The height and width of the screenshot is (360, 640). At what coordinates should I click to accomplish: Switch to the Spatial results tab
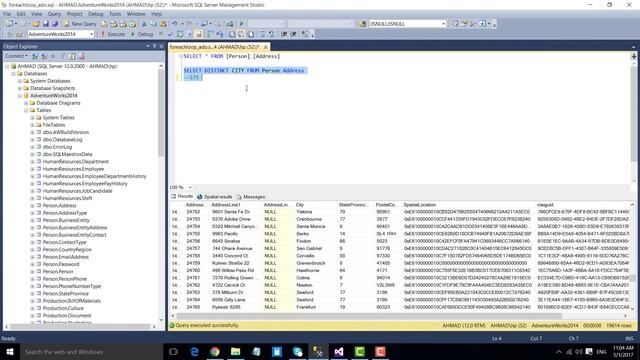pyautogui.click(x=214, y=197)
